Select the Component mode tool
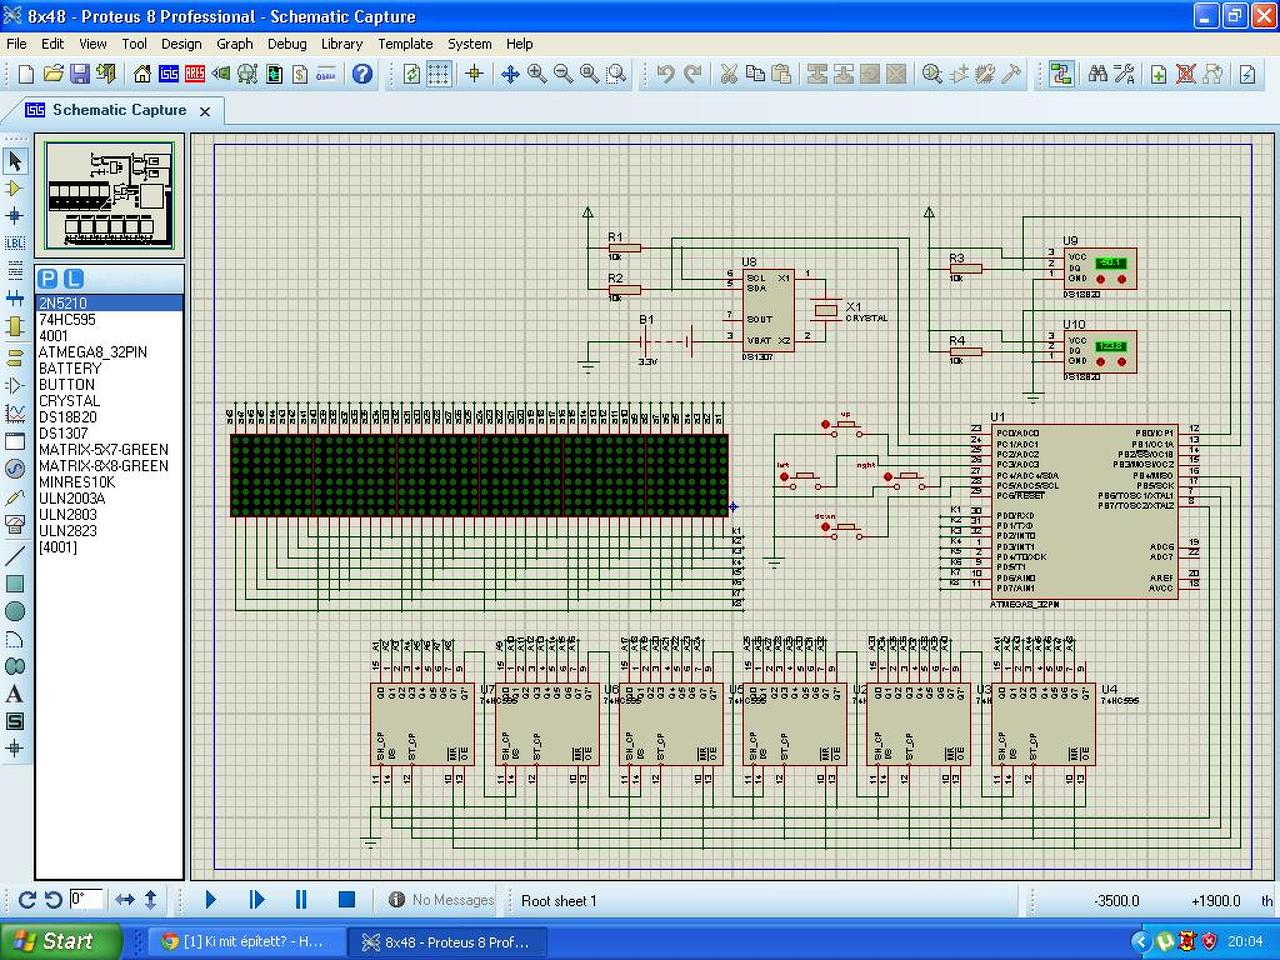 click(14, 188)
